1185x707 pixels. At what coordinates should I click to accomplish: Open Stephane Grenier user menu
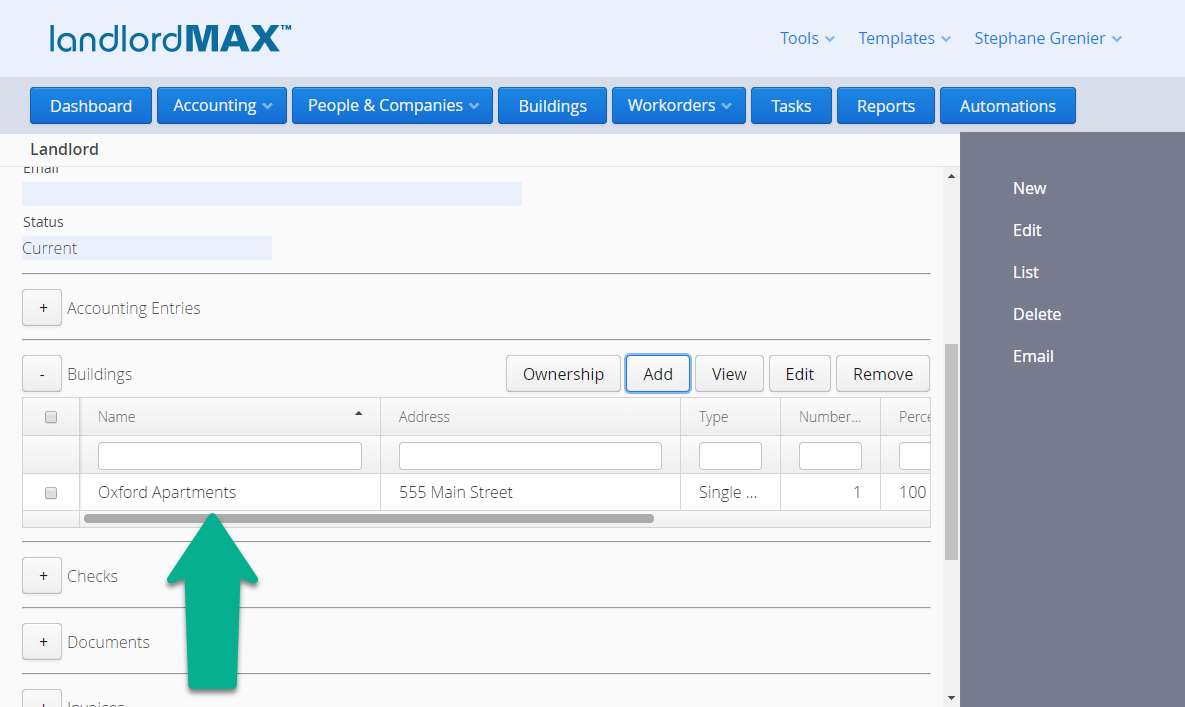(x=1047, y=39)
